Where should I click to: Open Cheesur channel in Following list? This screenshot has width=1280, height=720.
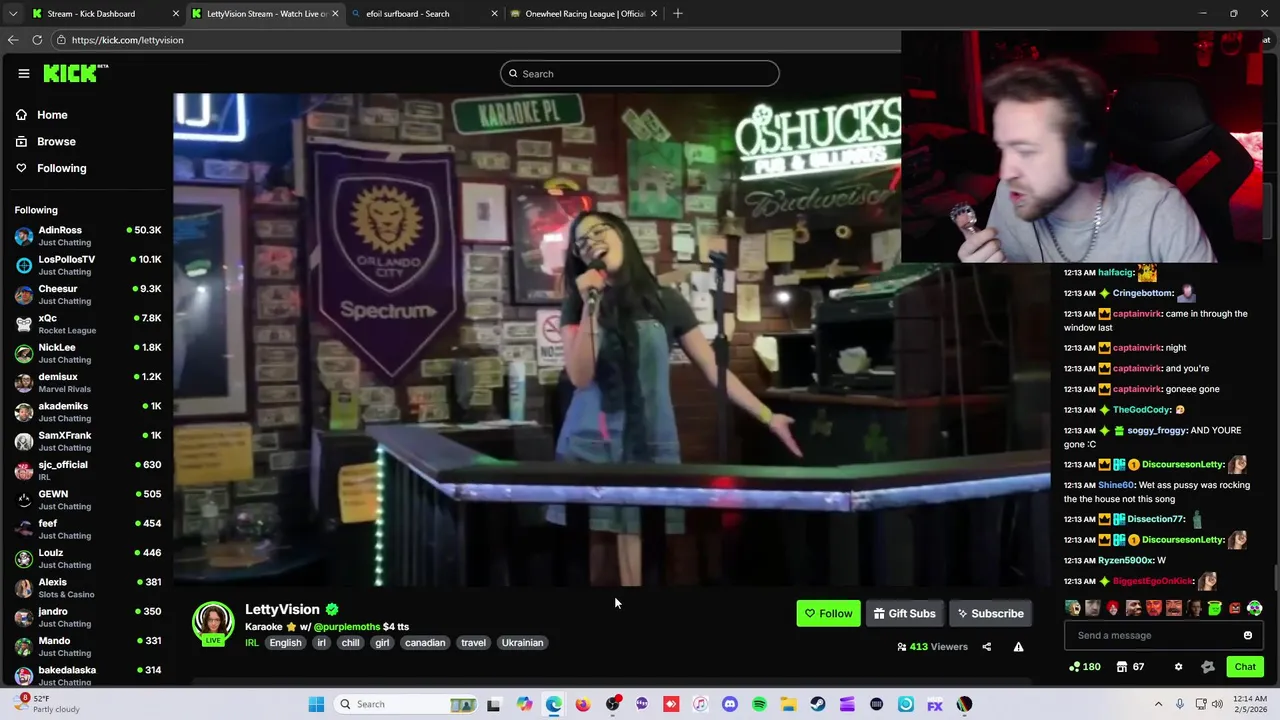coord(88,294)
